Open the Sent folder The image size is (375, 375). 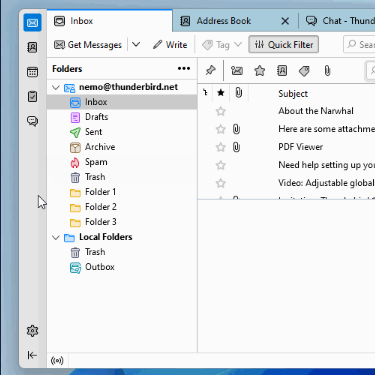pos(122,132)
